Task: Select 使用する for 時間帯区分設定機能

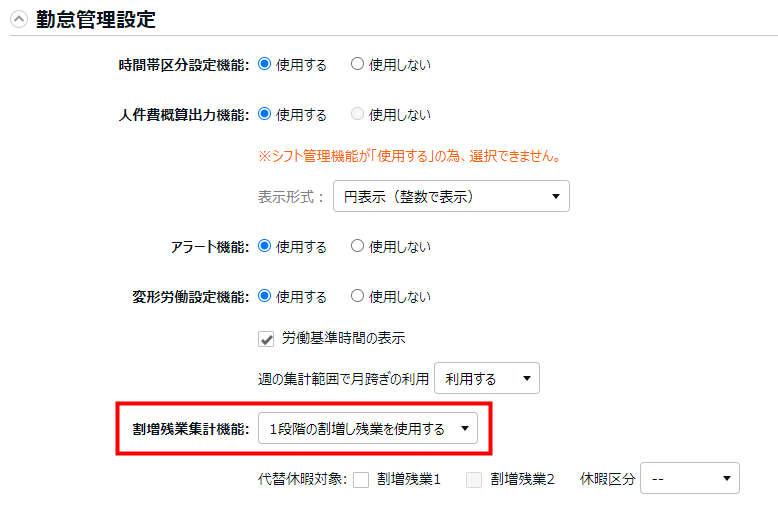Action: pyautogui.click(x=265, y=64)
